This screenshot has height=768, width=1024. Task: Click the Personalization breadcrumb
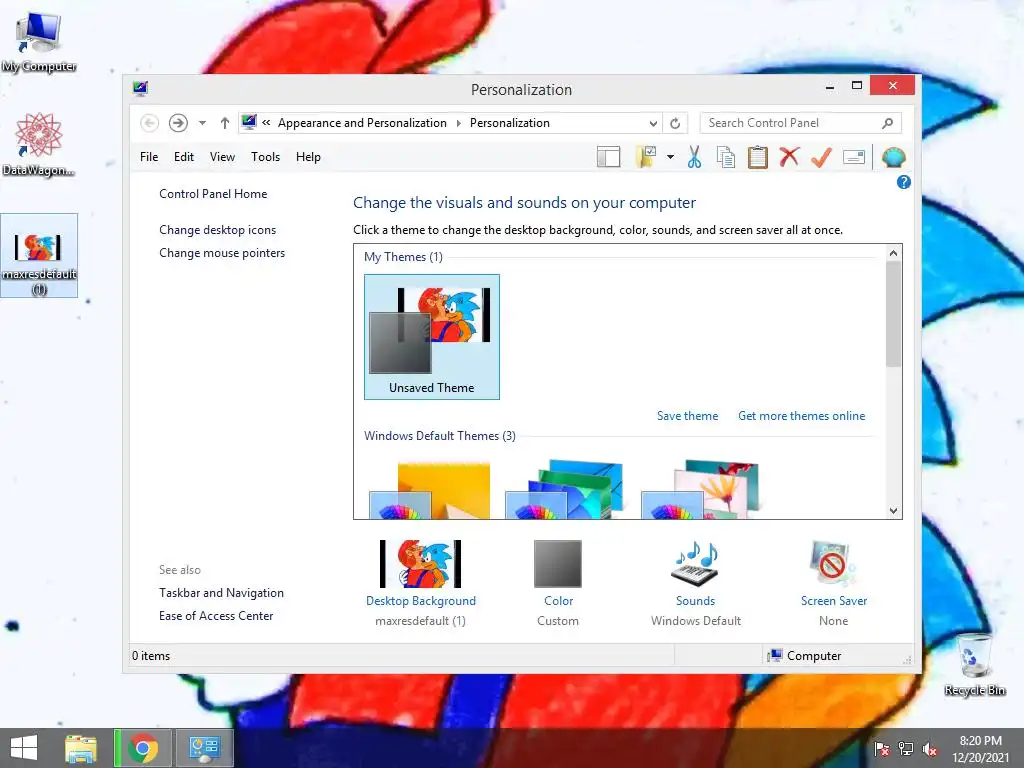[510, 123]
